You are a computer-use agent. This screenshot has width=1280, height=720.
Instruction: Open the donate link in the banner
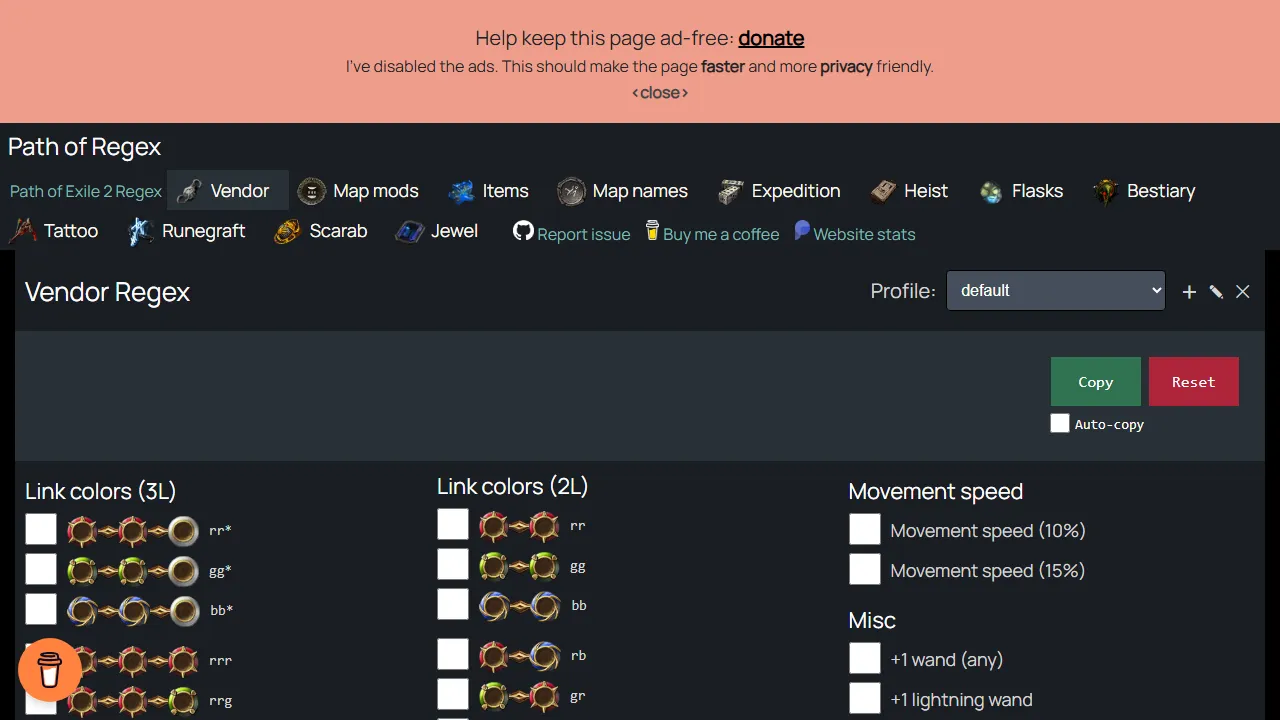coord(770,38)
